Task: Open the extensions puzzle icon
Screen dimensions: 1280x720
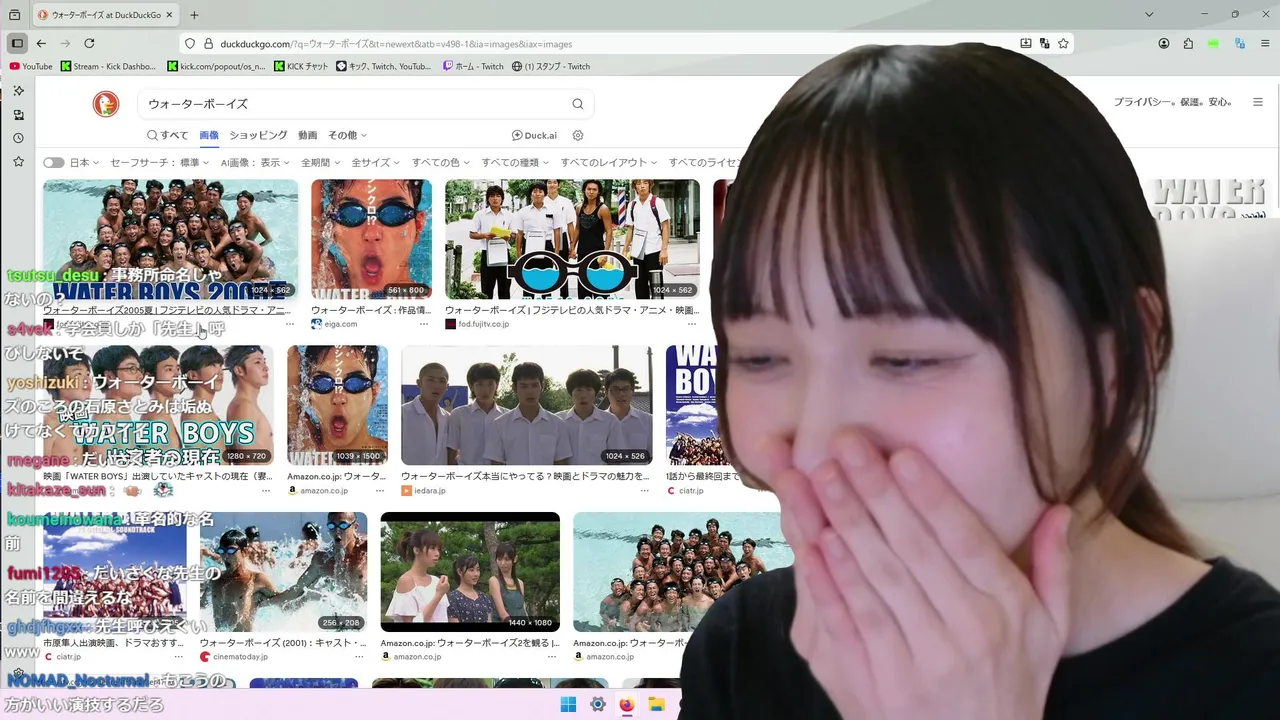Action: coord(1188,43)
